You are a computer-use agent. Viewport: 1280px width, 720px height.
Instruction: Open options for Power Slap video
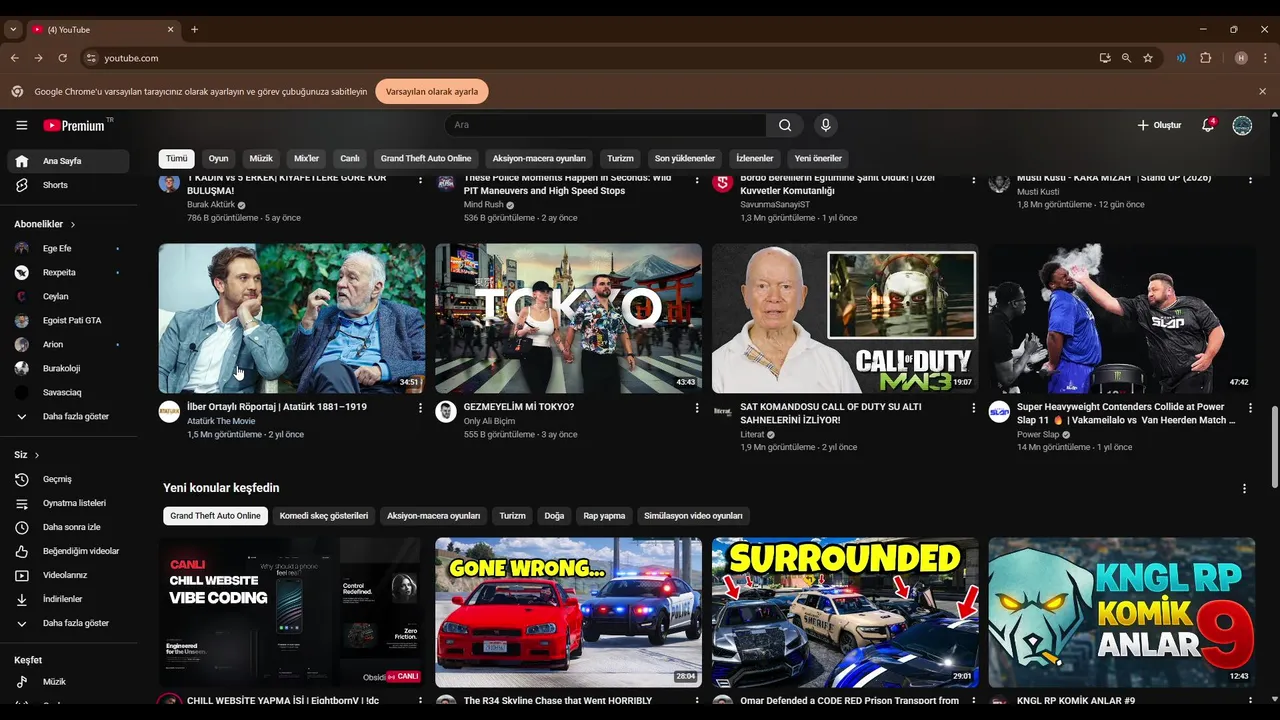coord(1250,408)
